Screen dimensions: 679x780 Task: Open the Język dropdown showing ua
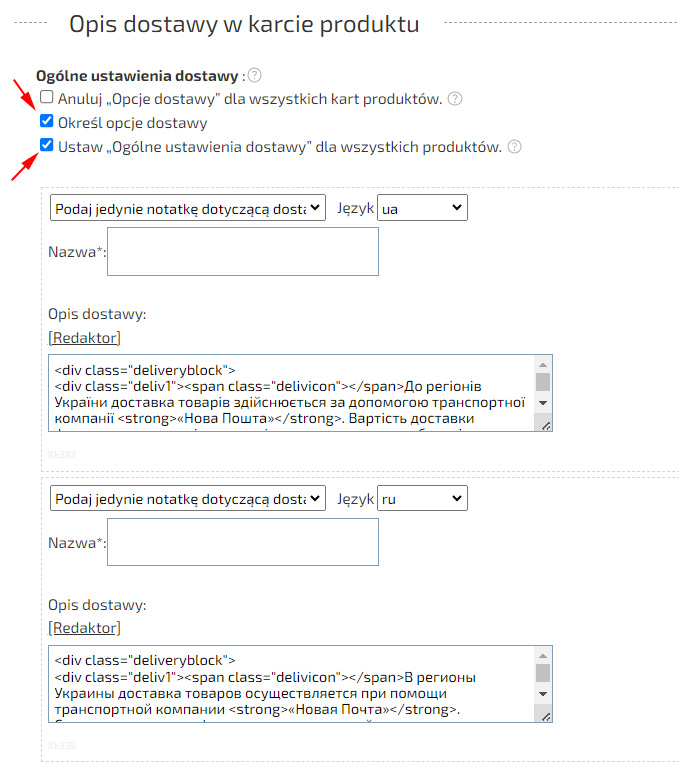(x=421, y=208)
